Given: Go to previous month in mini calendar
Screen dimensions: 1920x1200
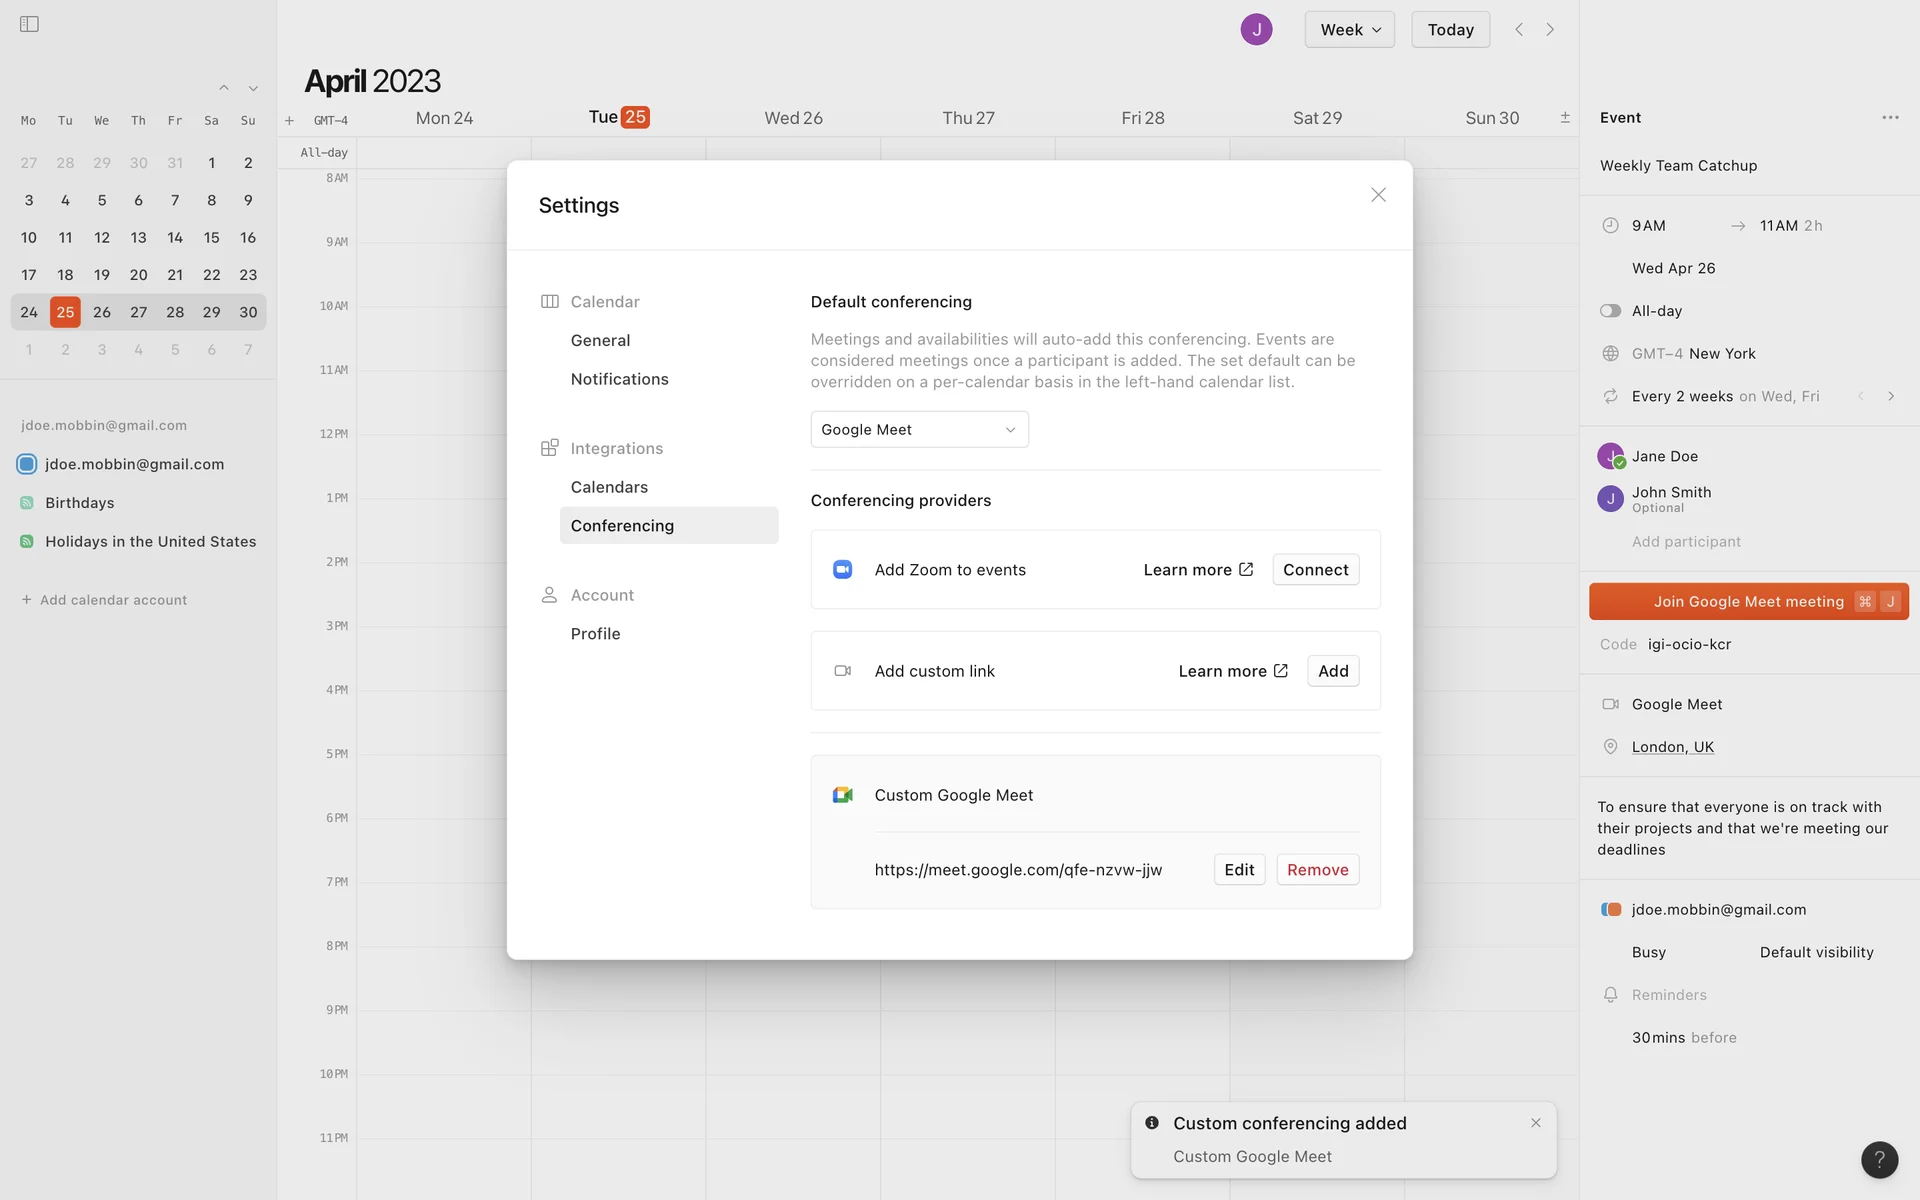Looking at the screenshot, I should 224,88.
